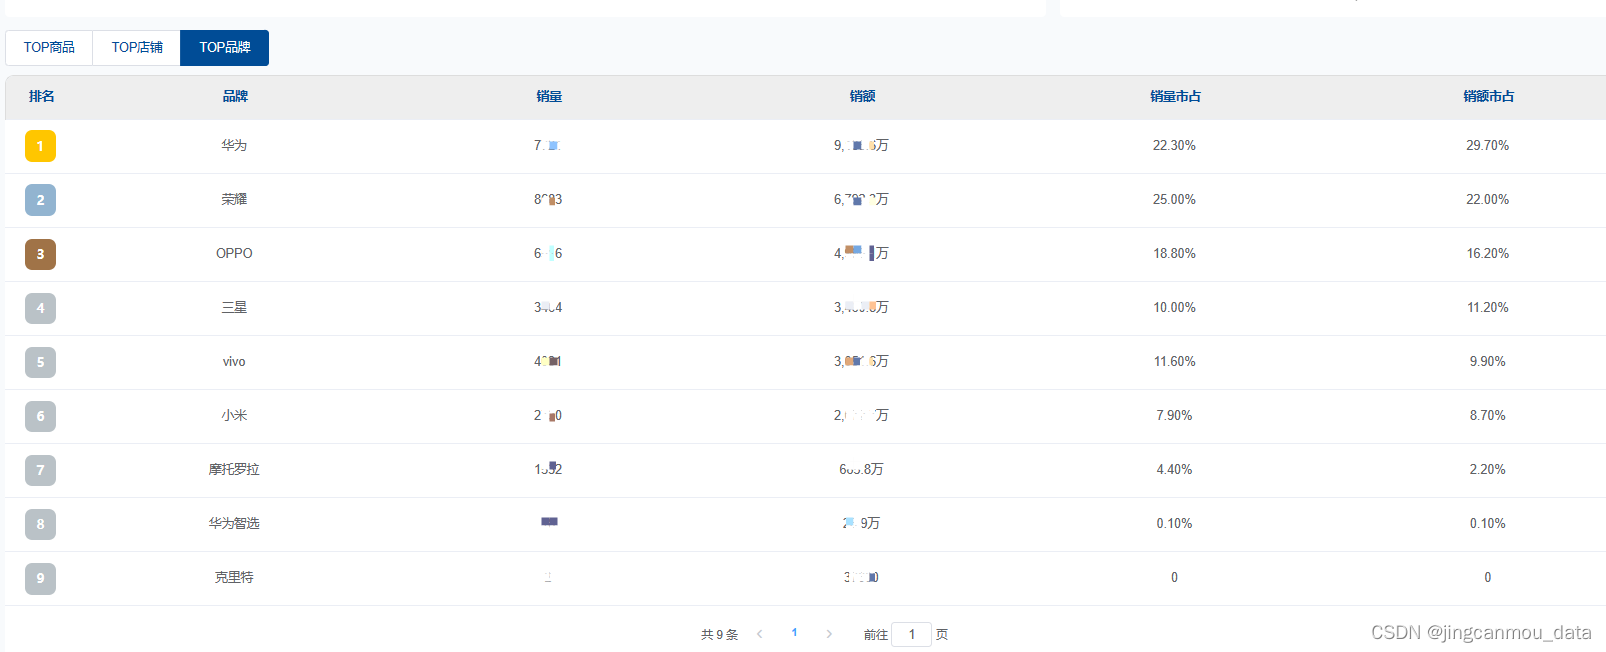Click 18.80% volume share for OPPO

tap(1174, 254)
